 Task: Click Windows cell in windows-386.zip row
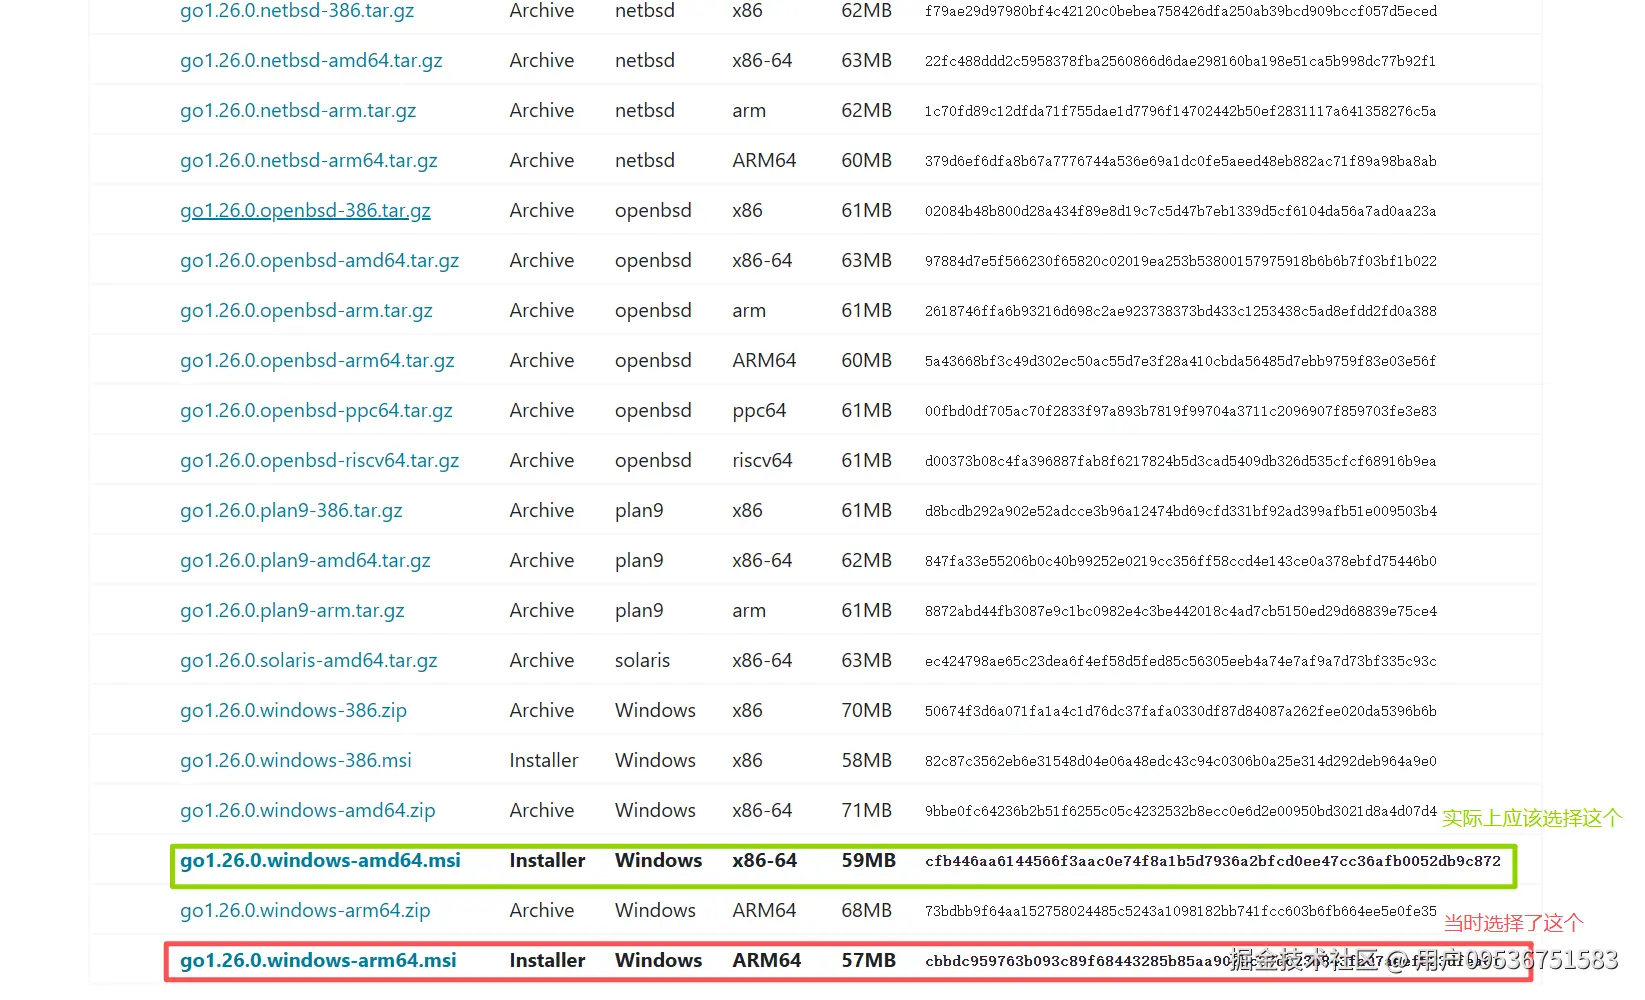point(655,711)
